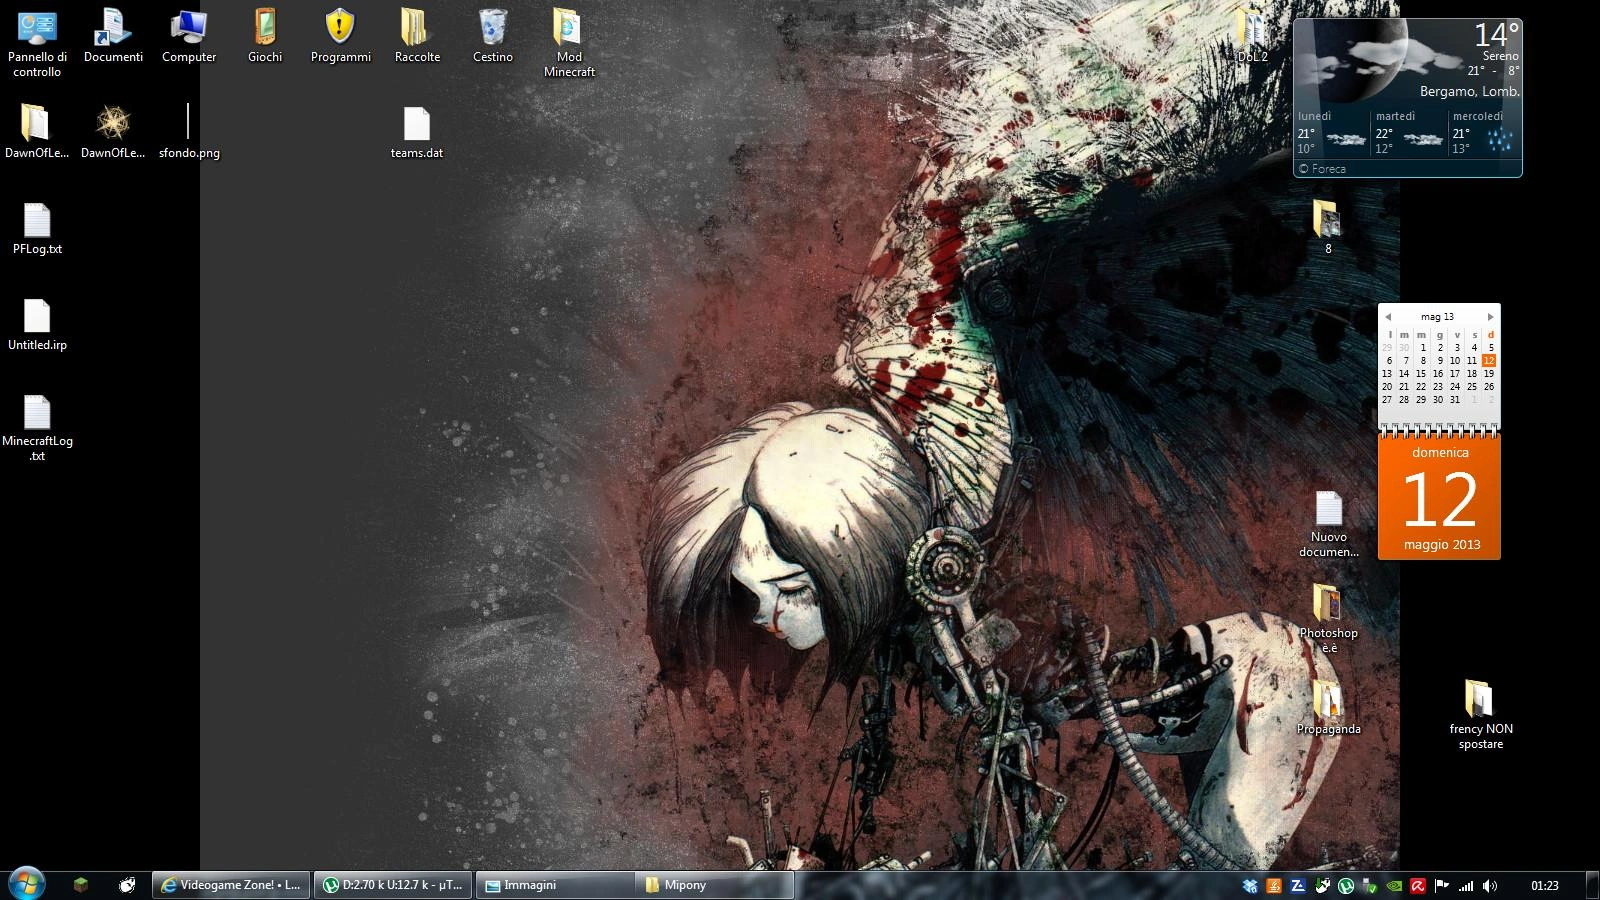The height and width of the screenshot is (900, 1600).
Task: Open the Raccolte folder
Action: pos(417,37)
